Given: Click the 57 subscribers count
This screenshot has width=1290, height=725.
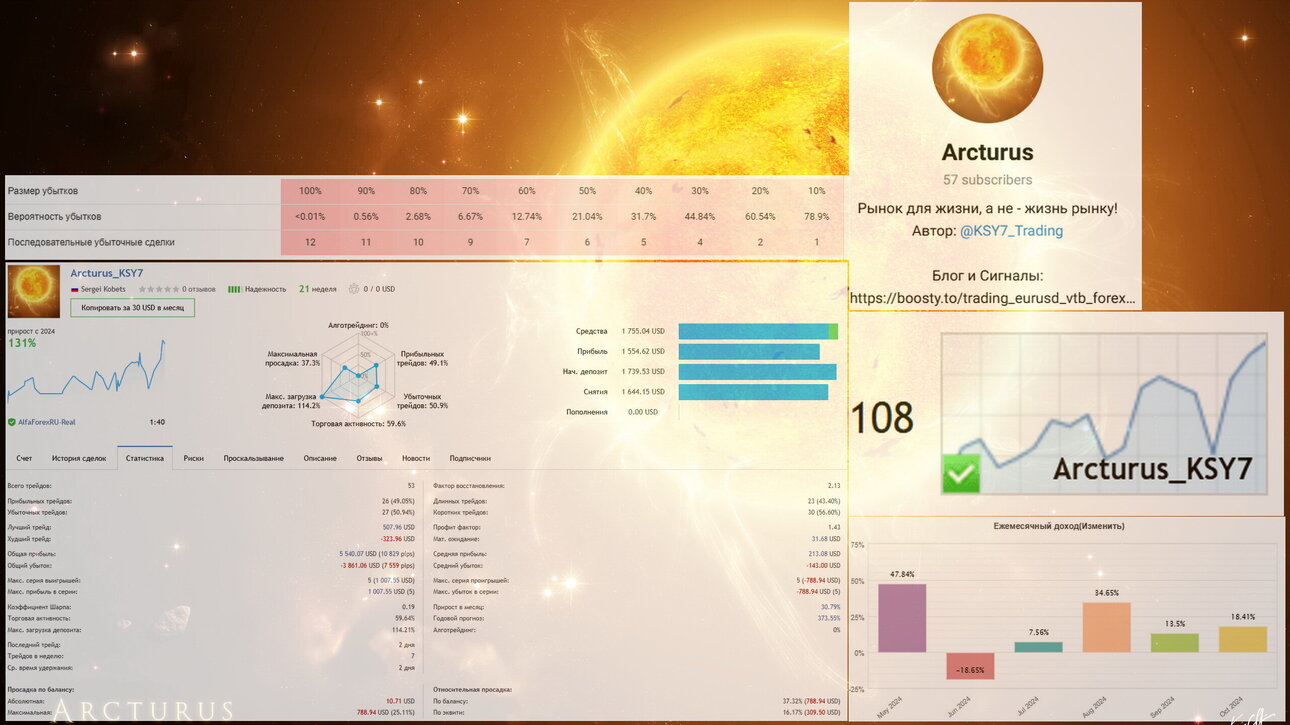Looking at the screenshot, I should pos(987,180).
